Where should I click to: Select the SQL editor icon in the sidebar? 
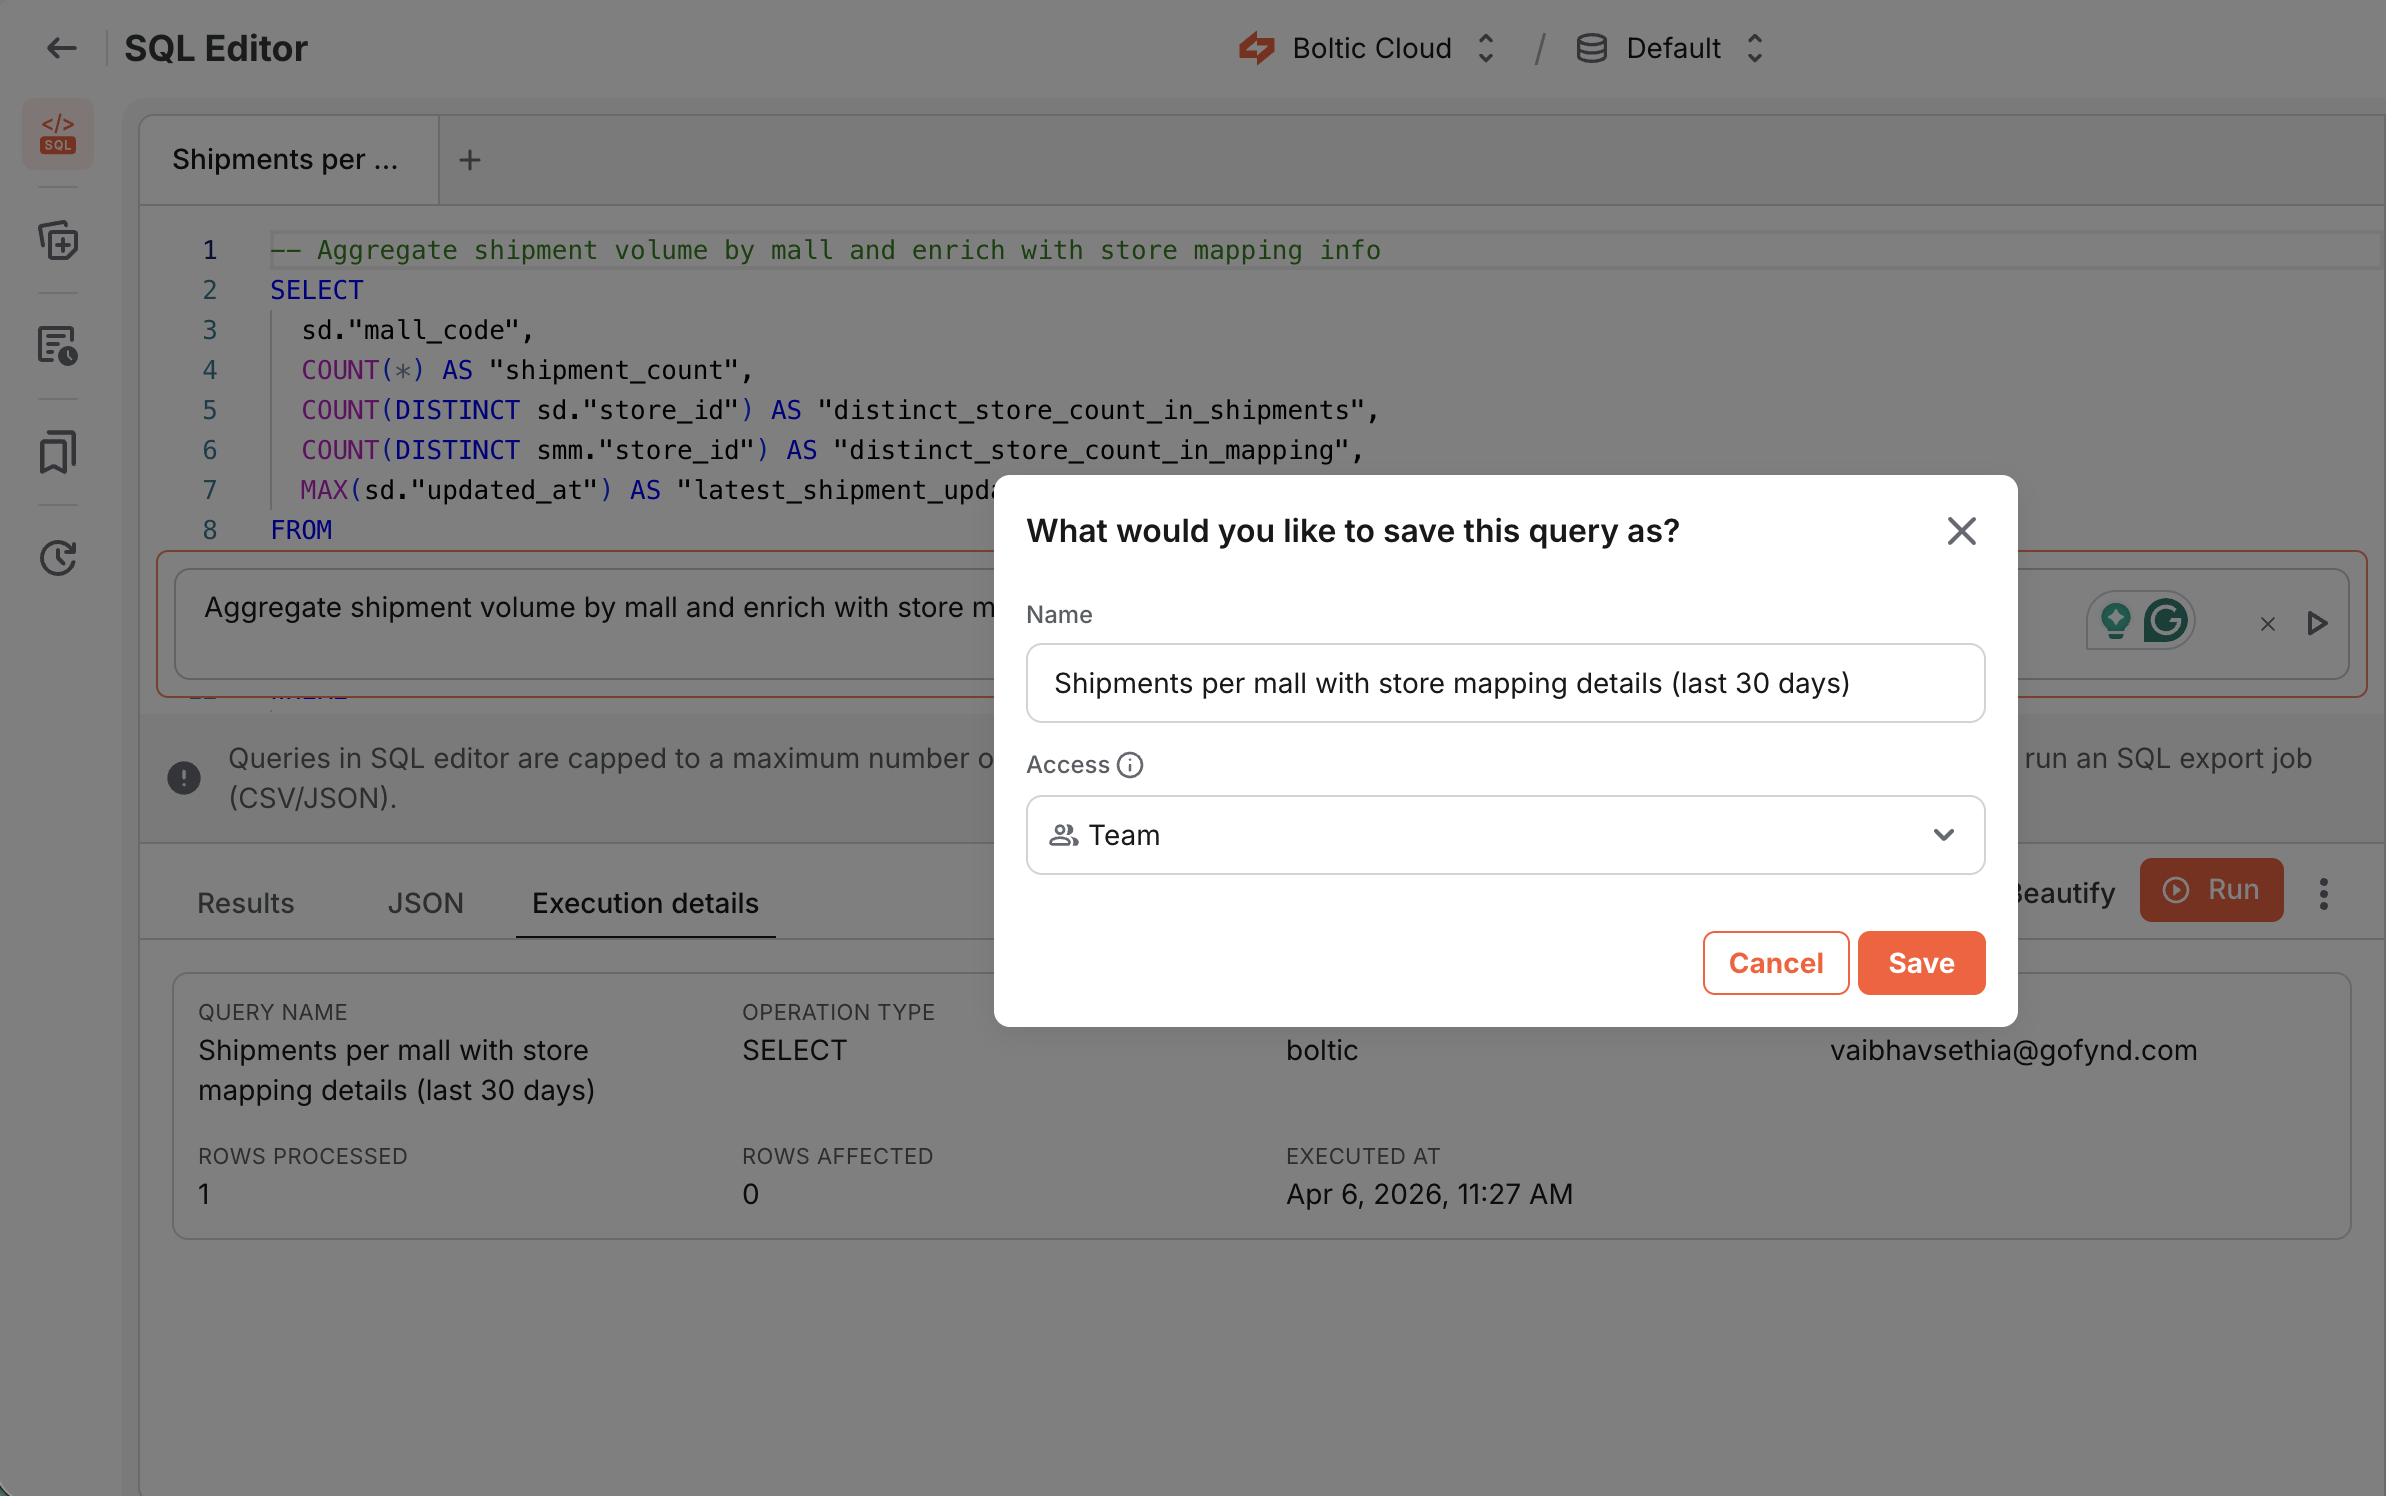[x=58, y=133]
